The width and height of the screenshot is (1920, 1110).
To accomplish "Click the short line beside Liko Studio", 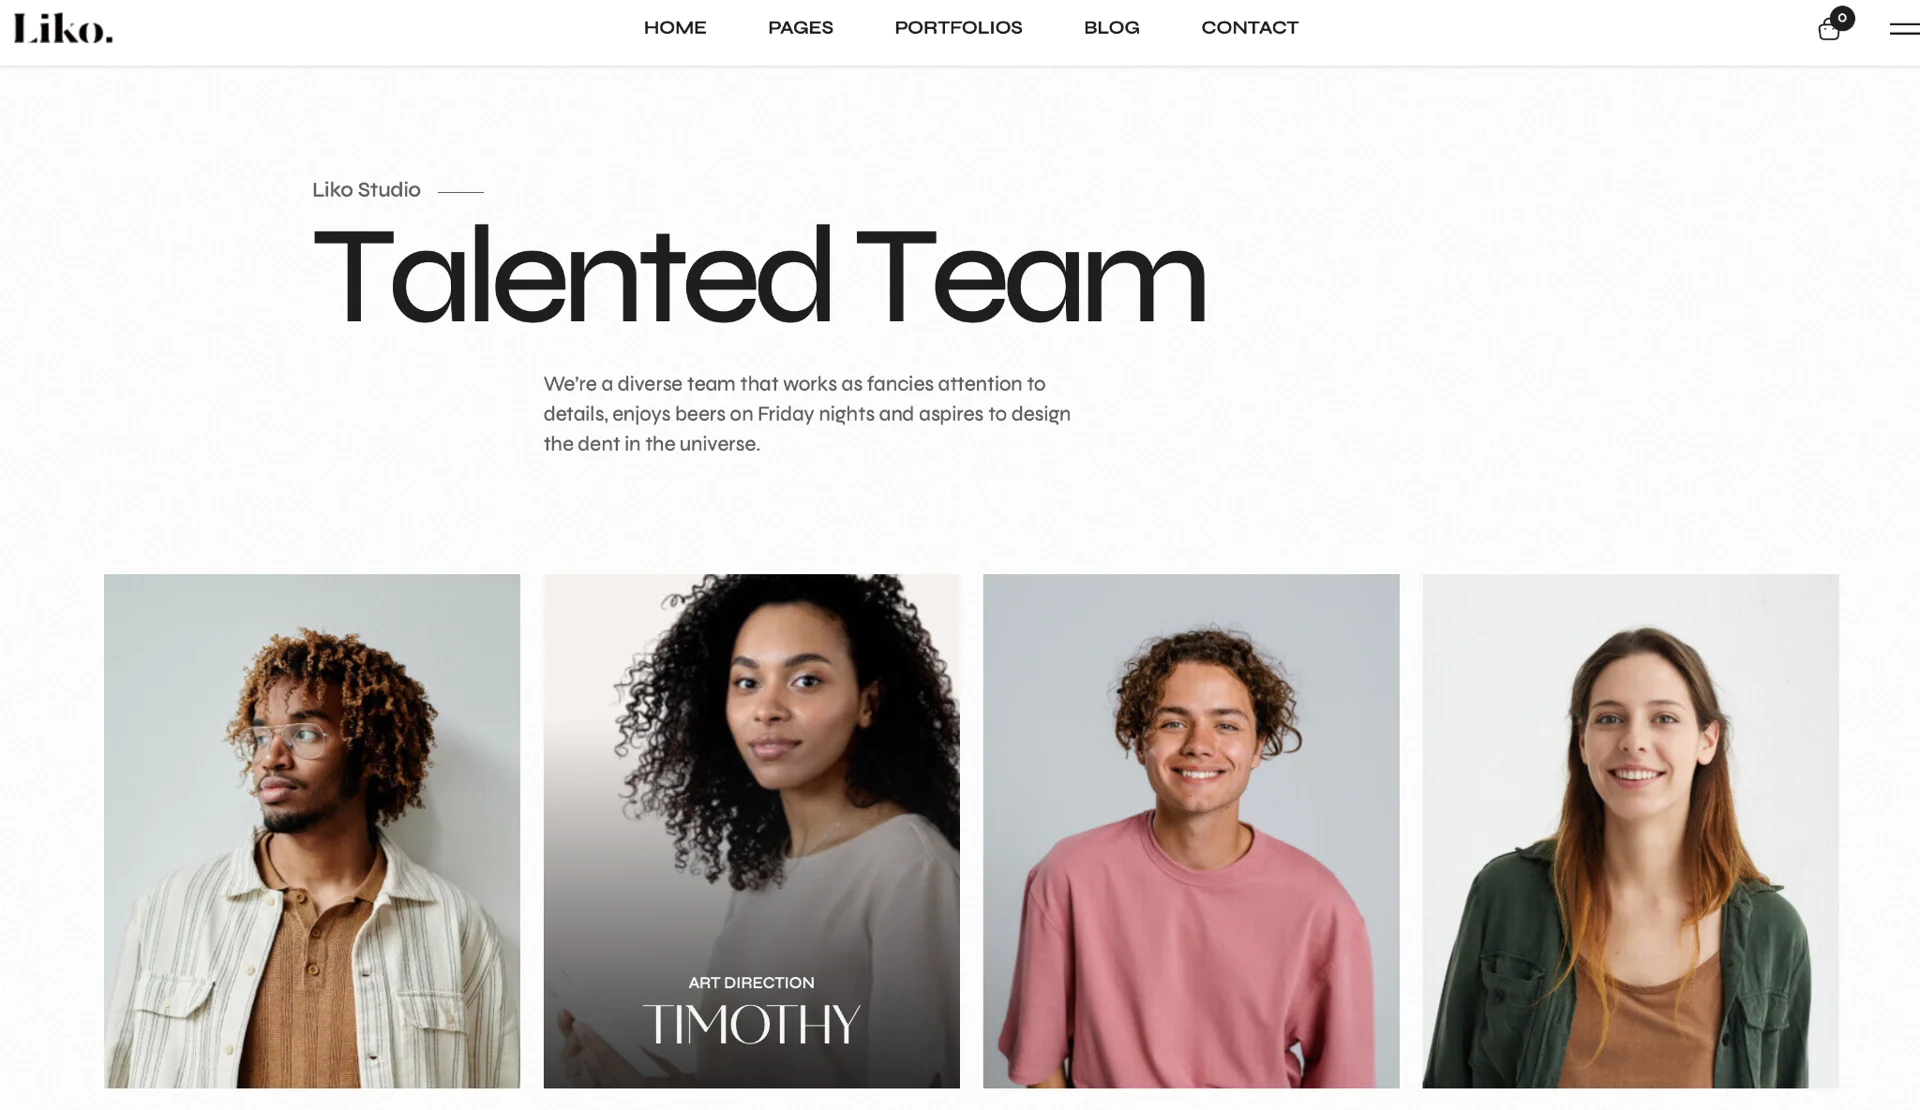I will 461,191.
